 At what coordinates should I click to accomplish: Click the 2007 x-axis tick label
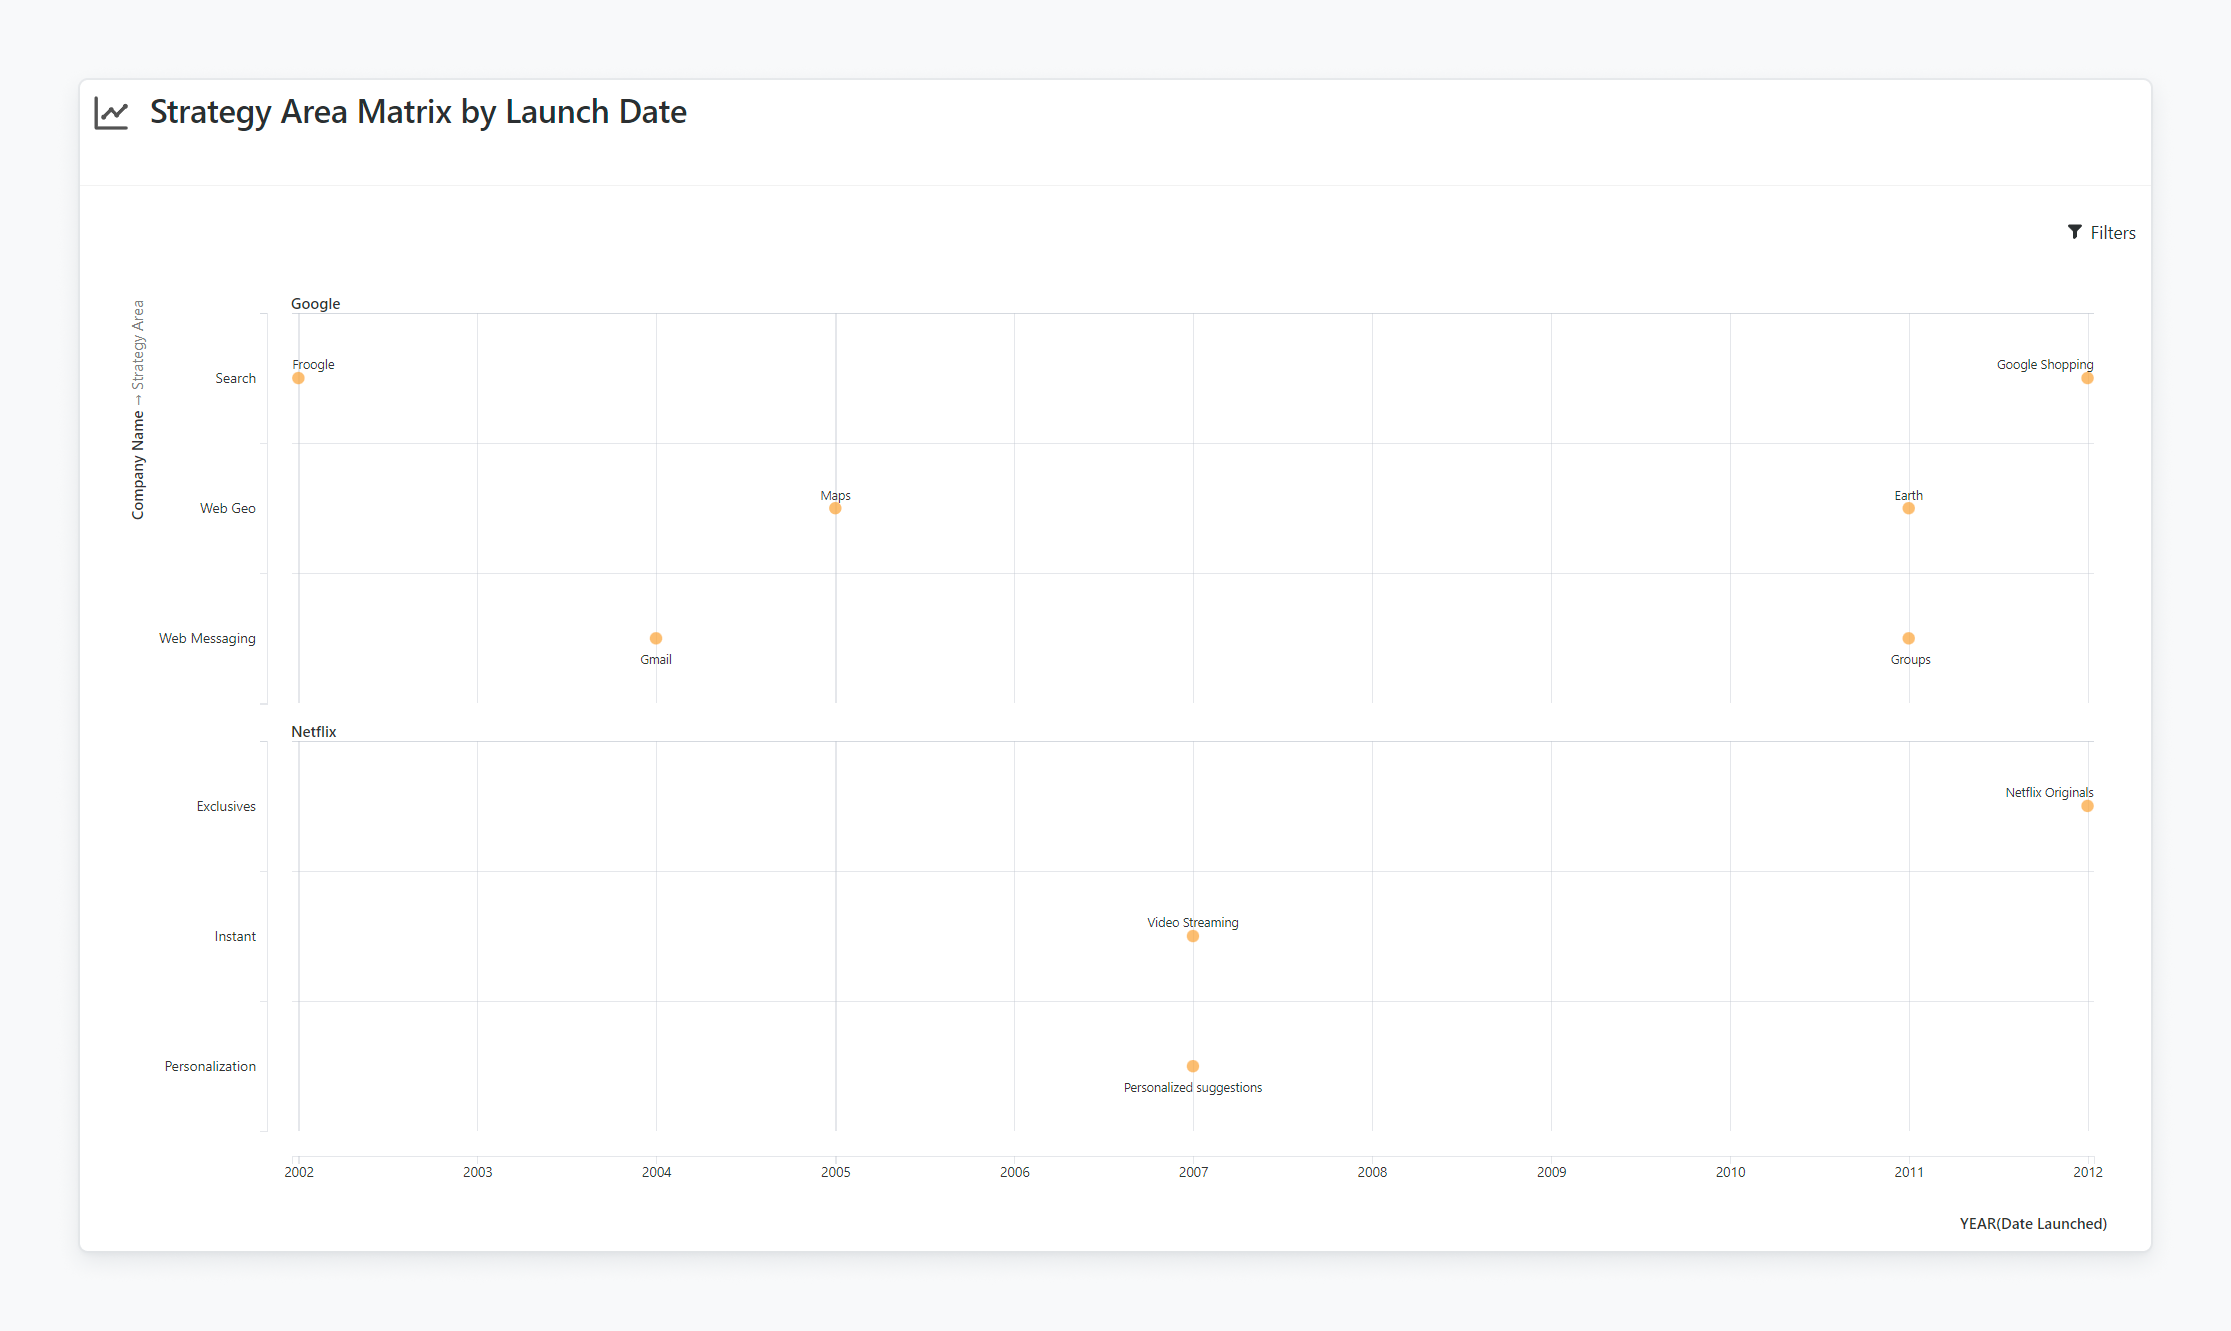1193,1172
